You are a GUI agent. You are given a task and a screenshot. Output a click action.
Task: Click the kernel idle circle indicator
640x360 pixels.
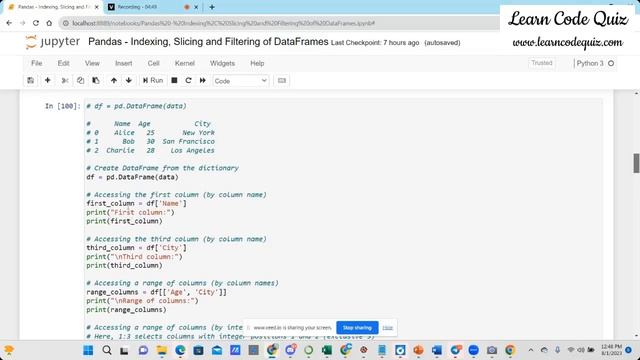(x=611, y=63)
